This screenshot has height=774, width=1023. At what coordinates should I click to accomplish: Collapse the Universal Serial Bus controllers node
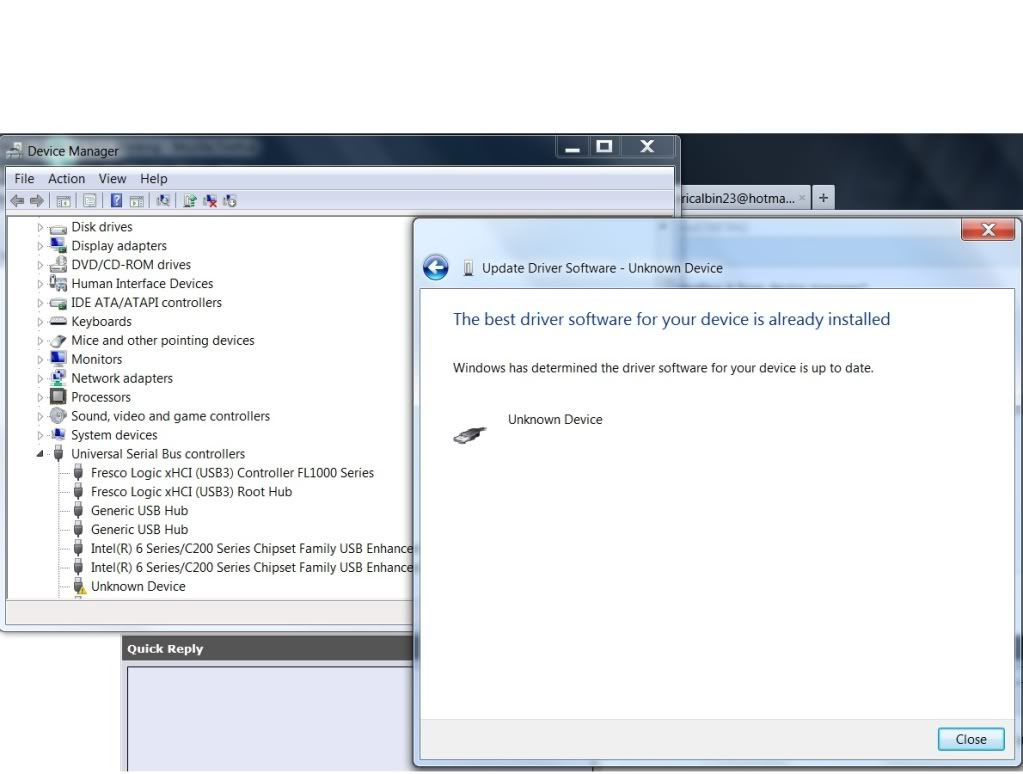coord(40,454)
